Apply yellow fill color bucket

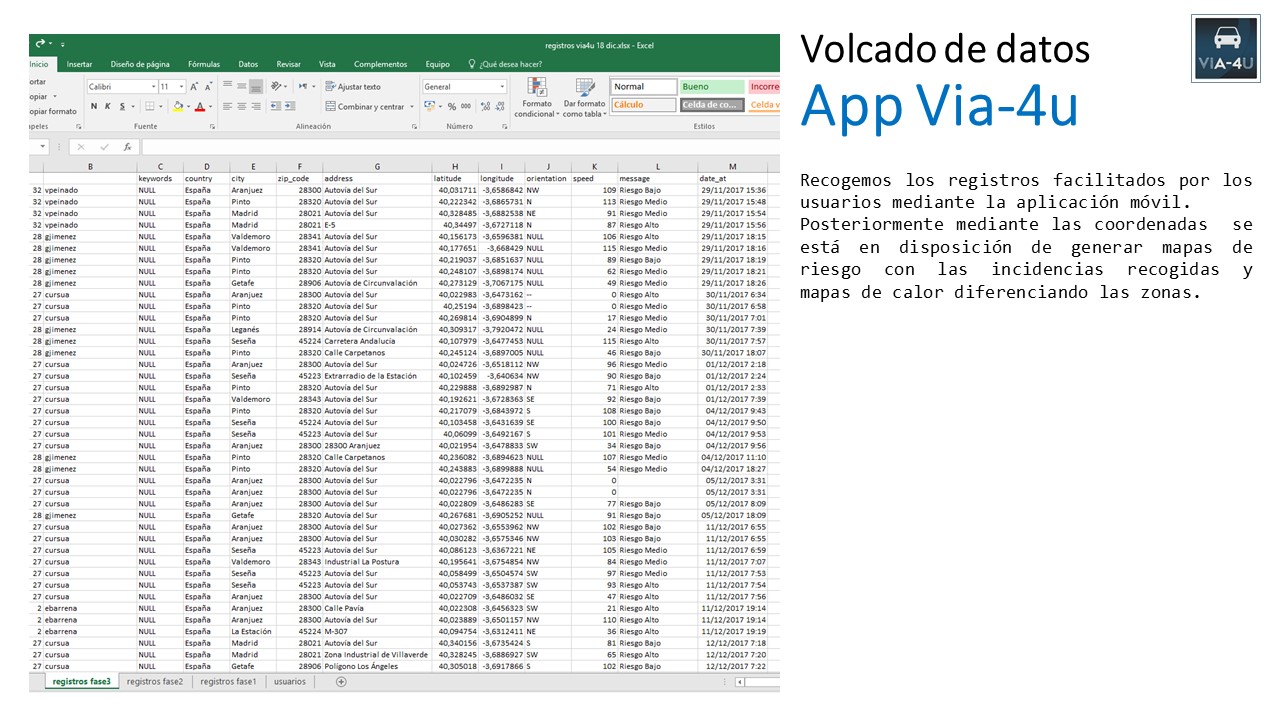(x=178, y=107)
